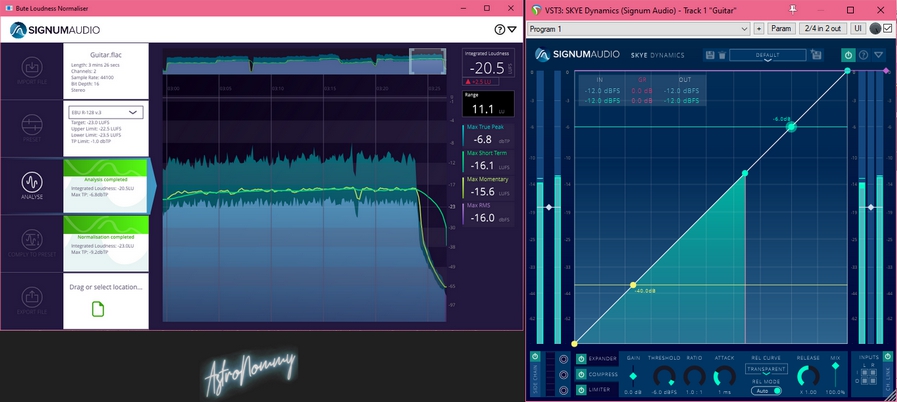Click the Param button
Viewport: 897px width, 402px height.
(x=781, y=29)
